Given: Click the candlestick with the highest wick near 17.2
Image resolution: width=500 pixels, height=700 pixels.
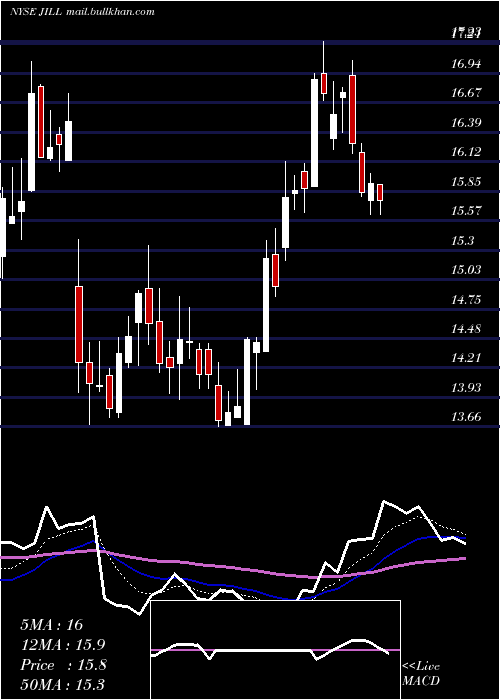Looking at the screenshot, I should coord(324,83).
